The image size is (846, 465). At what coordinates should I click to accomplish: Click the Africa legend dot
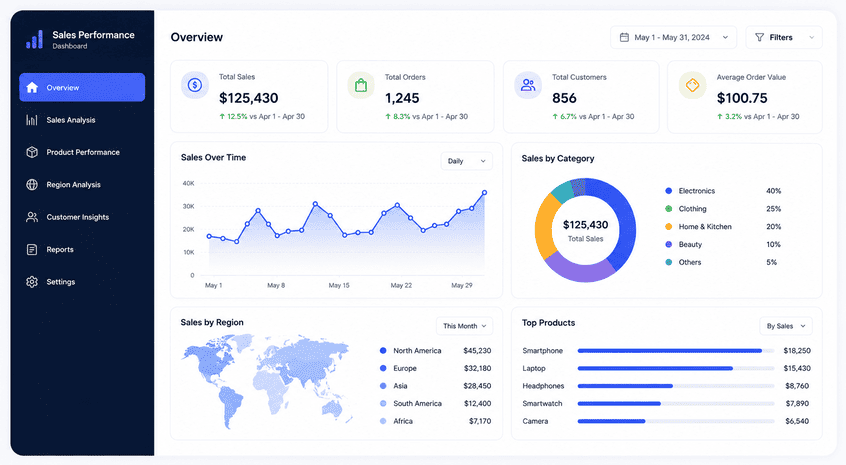tap(383, 421)
